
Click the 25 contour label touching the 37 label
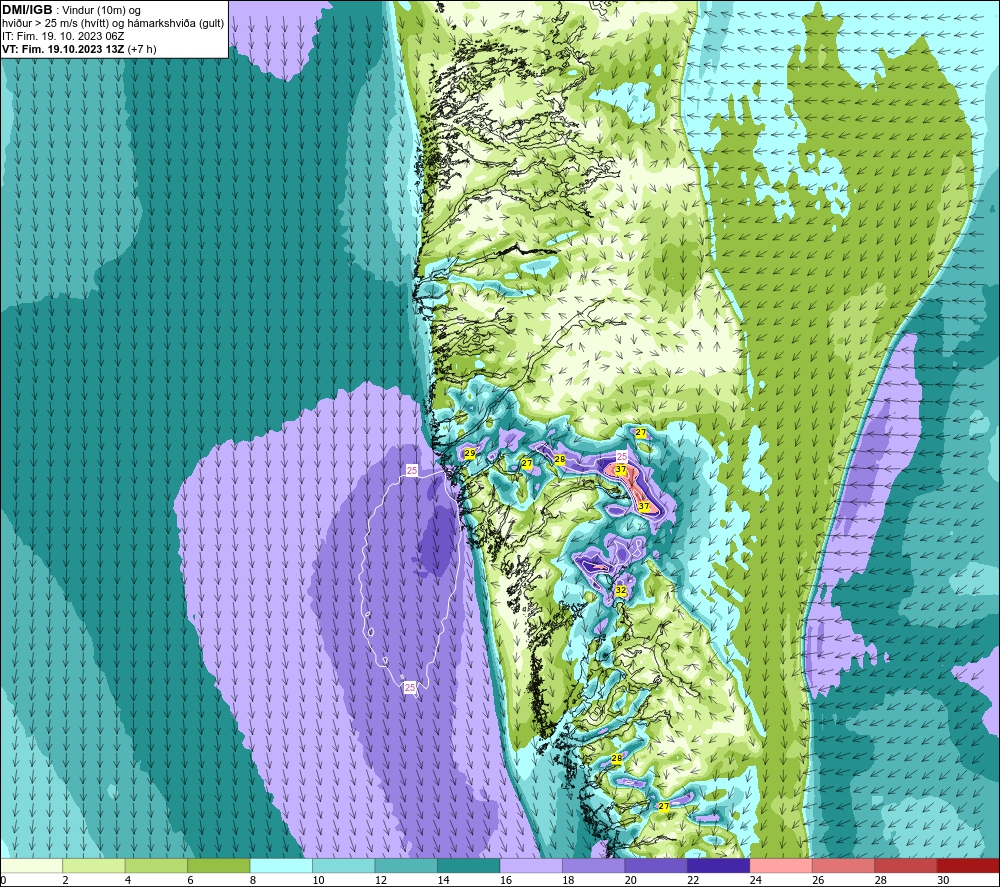click(x=622, y=457)
